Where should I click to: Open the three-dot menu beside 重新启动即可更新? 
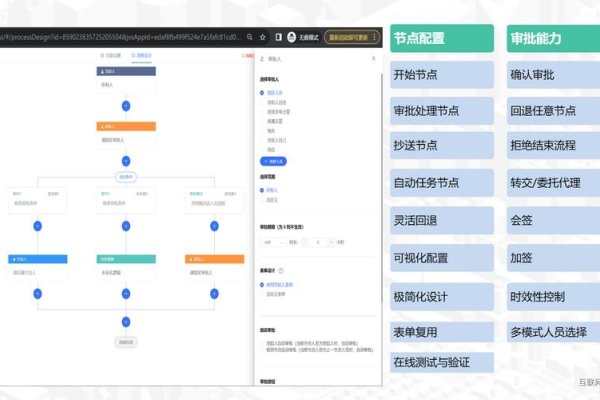[x=376, y=37]
